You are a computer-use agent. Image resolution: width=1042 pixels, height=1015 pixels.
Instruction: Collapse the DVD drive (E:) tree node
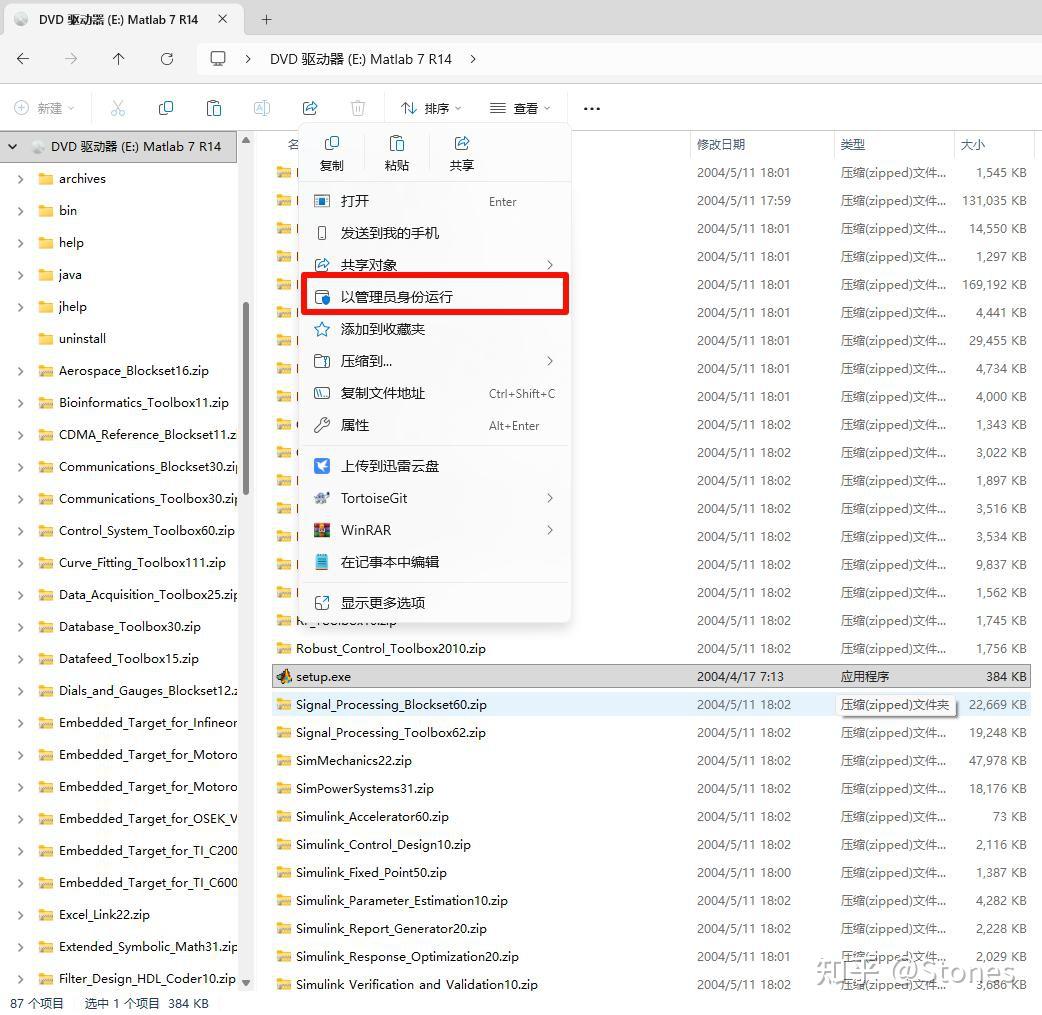pos(13,147)
